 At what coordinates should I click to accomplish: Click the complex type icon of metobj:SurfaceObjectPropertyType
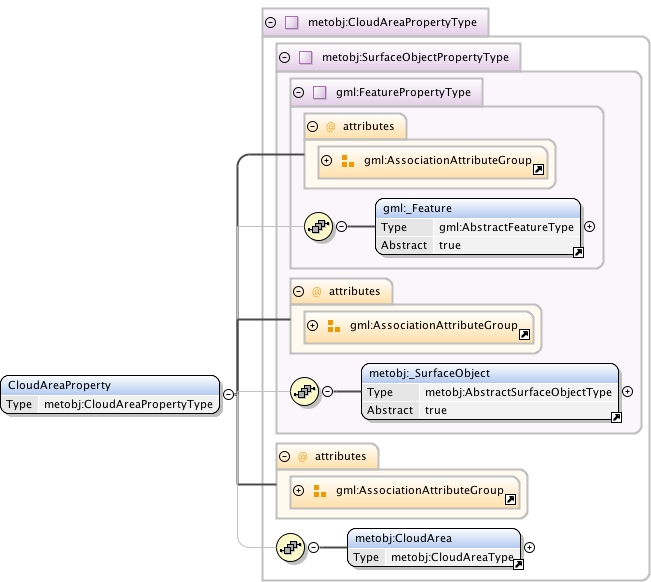306,57
